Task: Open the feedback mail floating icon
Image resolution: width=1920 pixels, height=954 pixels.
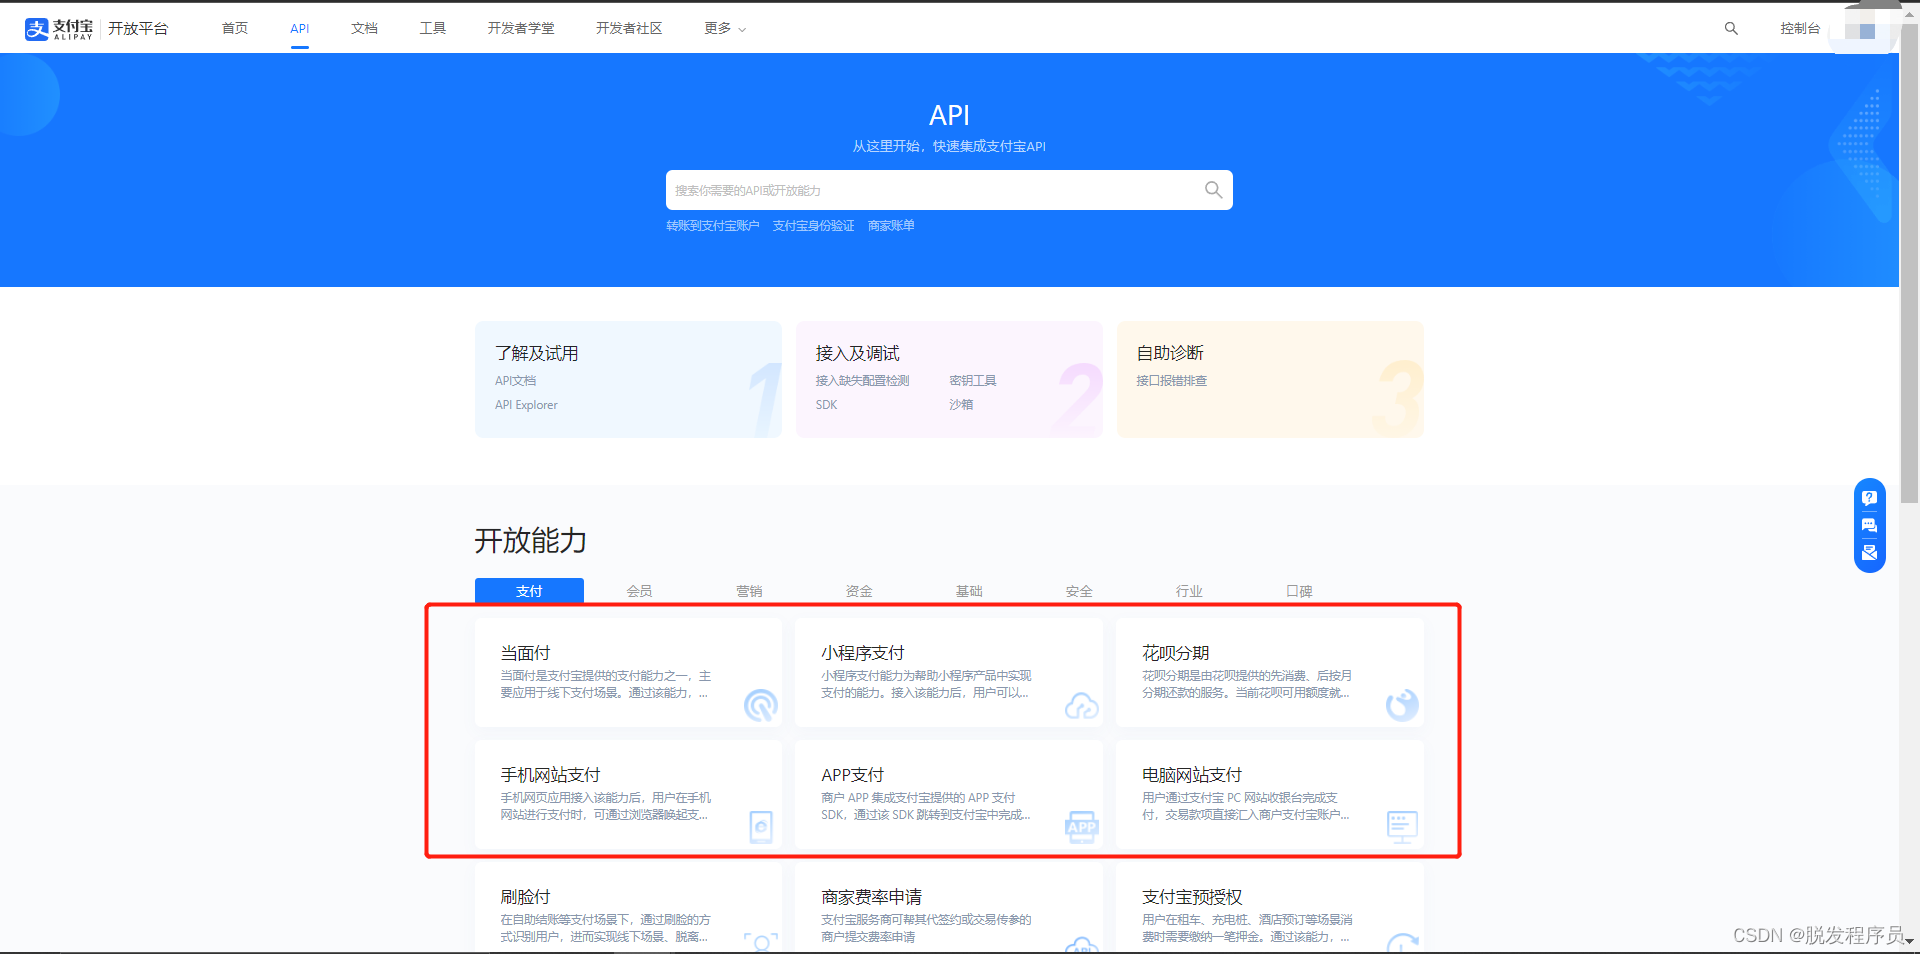Action: 1869,552
